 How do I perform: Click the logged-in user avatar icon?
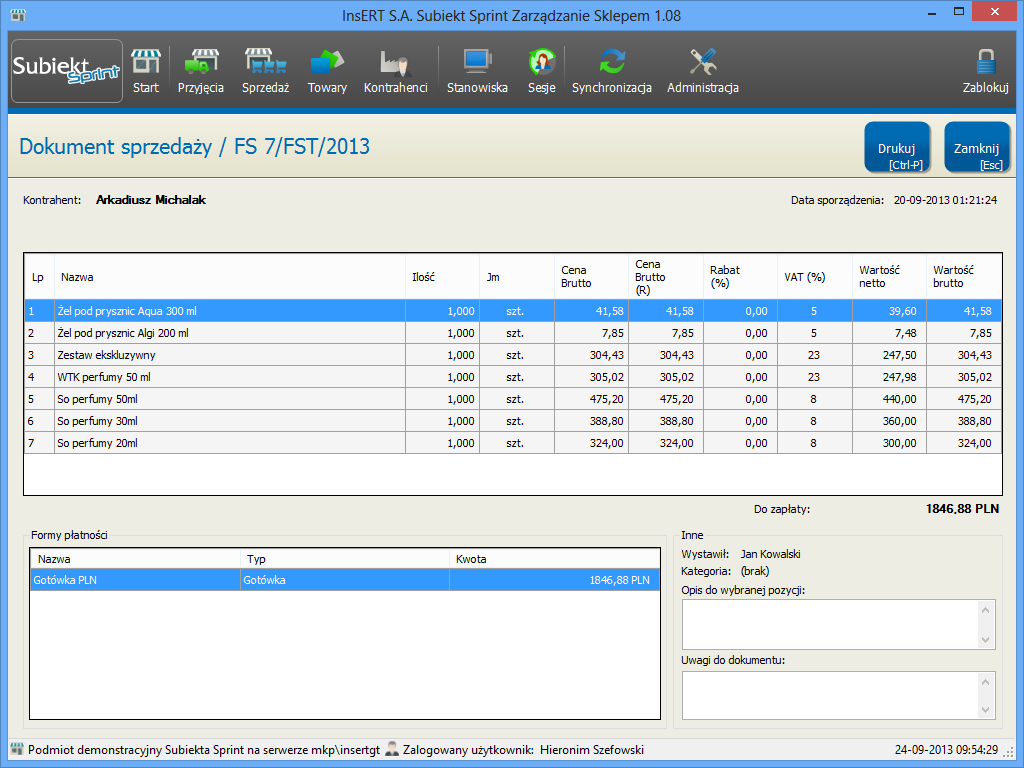click(392, 749)
